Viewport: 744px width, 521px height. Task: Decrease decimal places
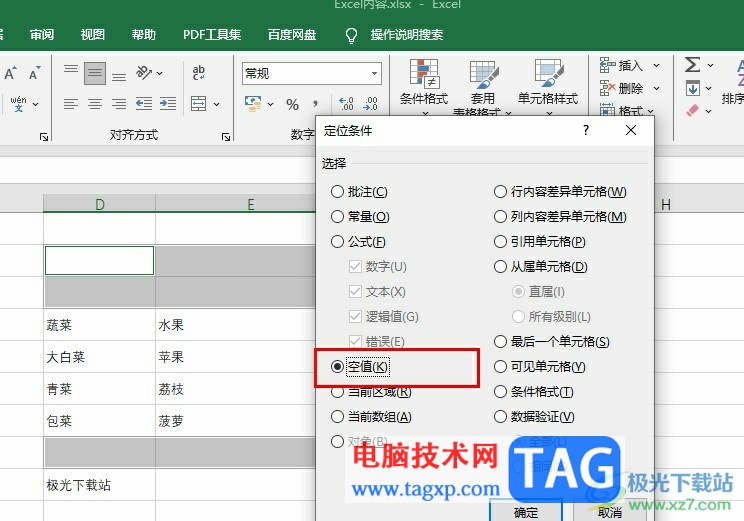pyautogui.click(x=370, y=103)
